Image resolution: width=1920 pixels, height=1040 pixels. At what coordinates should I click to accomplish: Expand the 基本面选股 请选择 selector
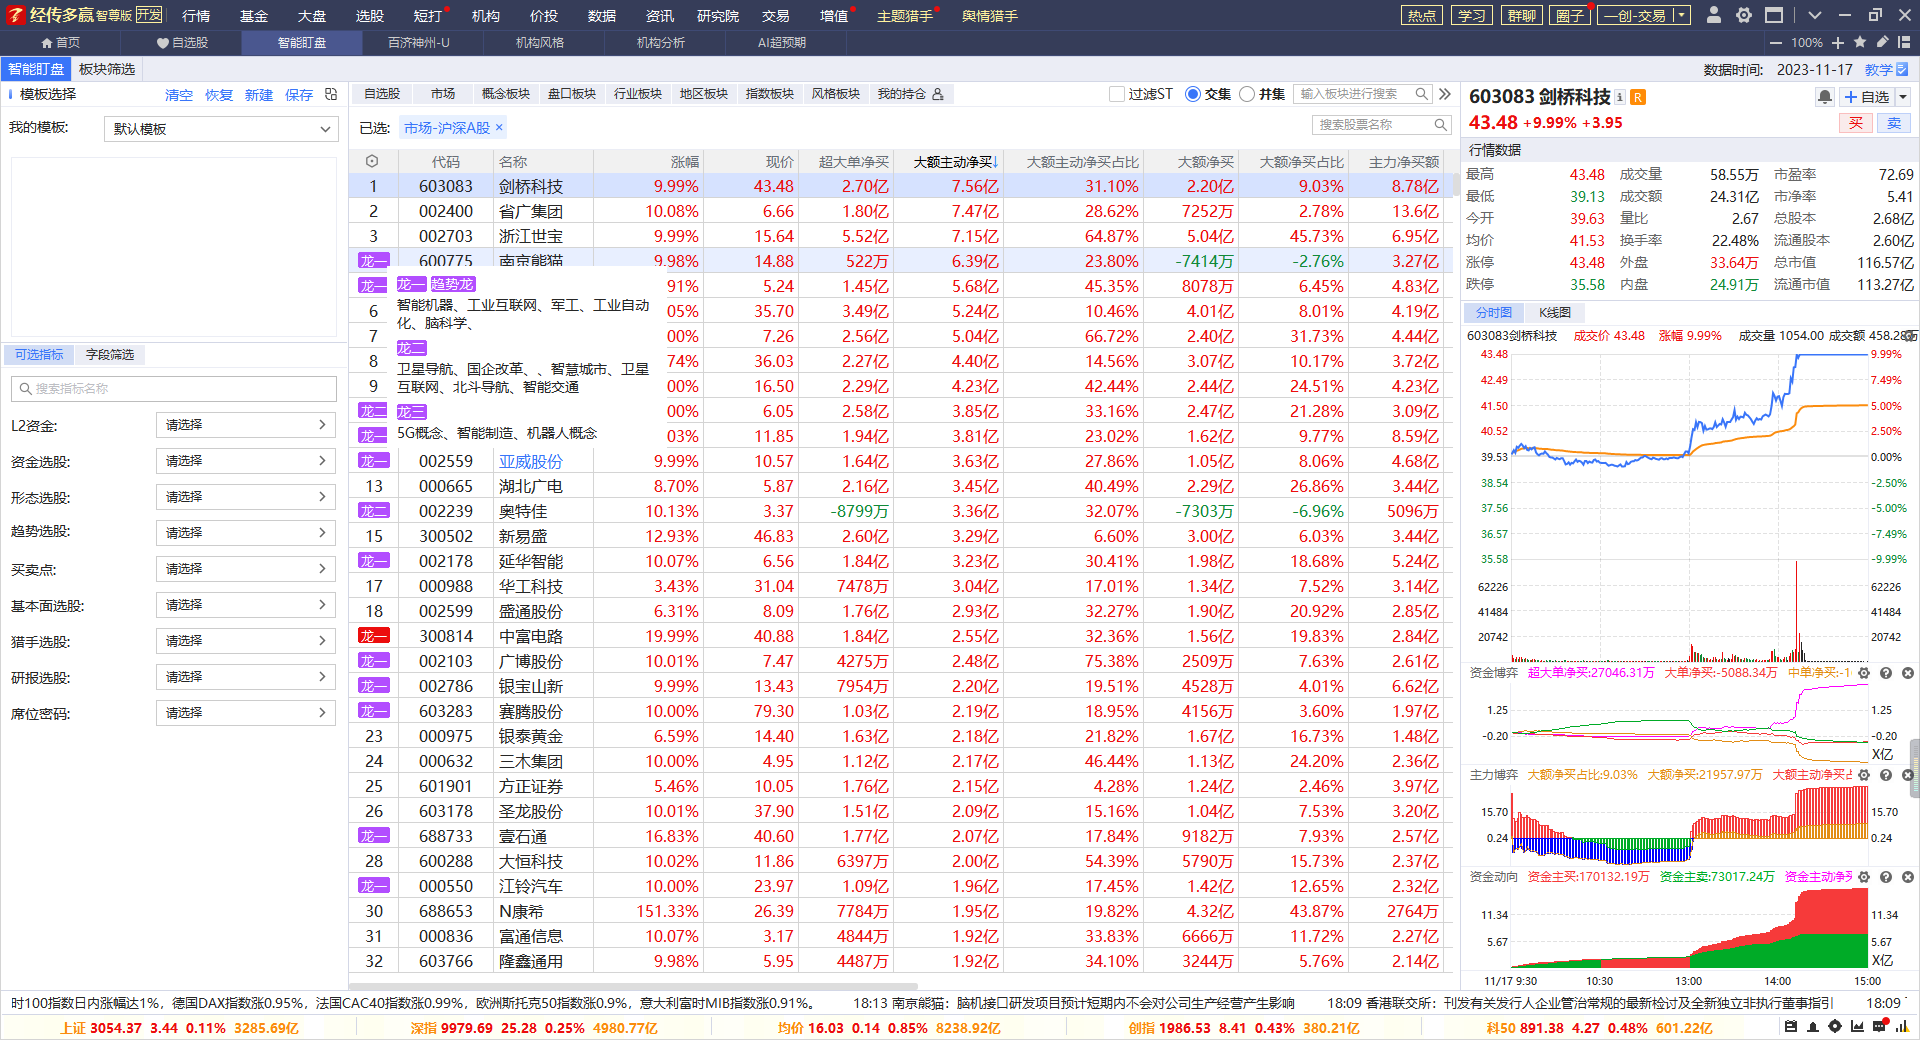[246, 605]
